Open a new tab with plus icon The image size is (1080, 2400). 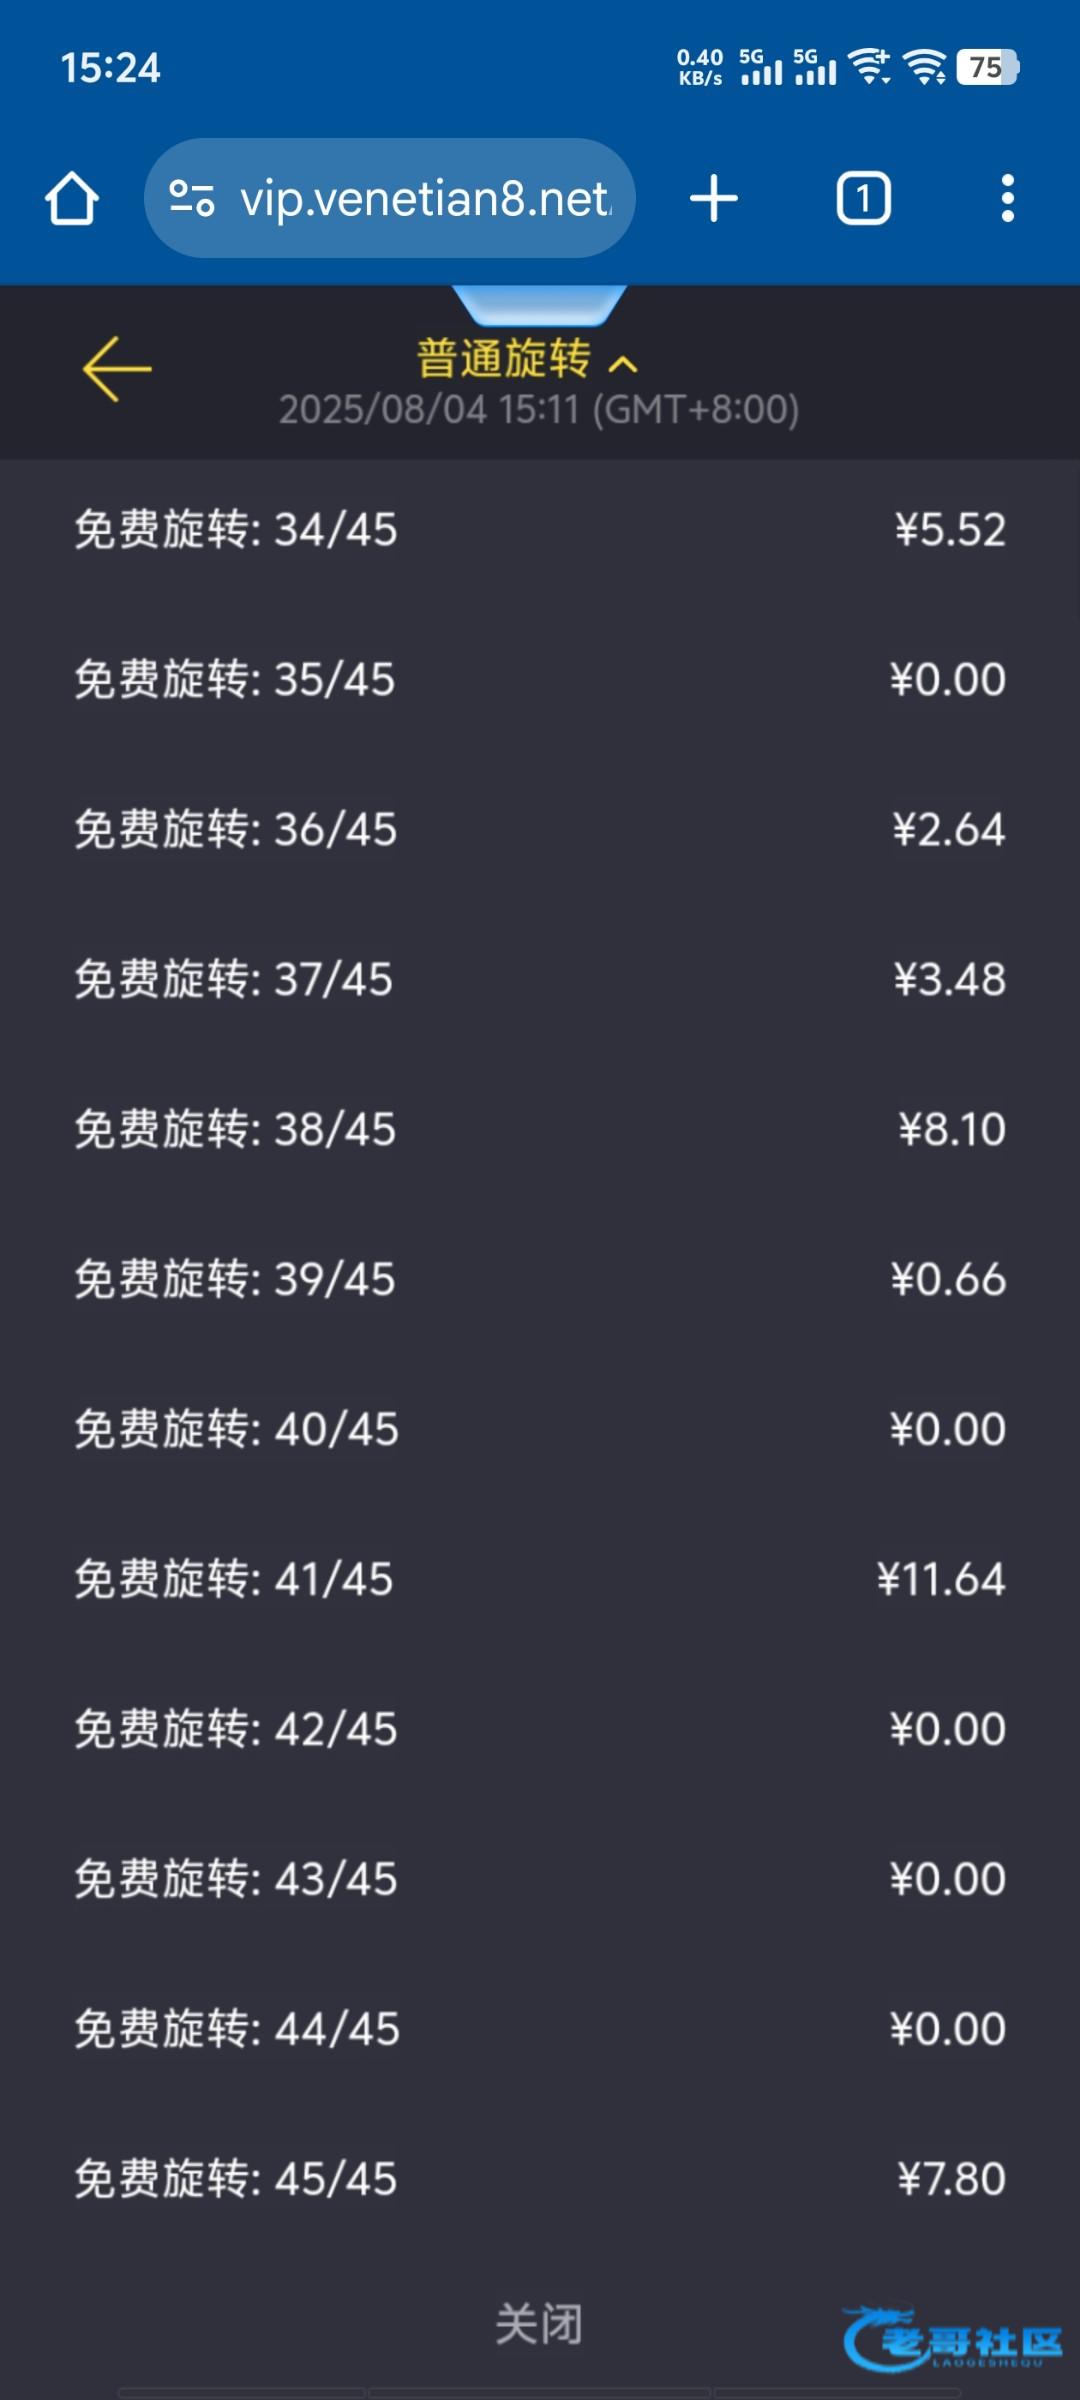(x=714, y=198)
